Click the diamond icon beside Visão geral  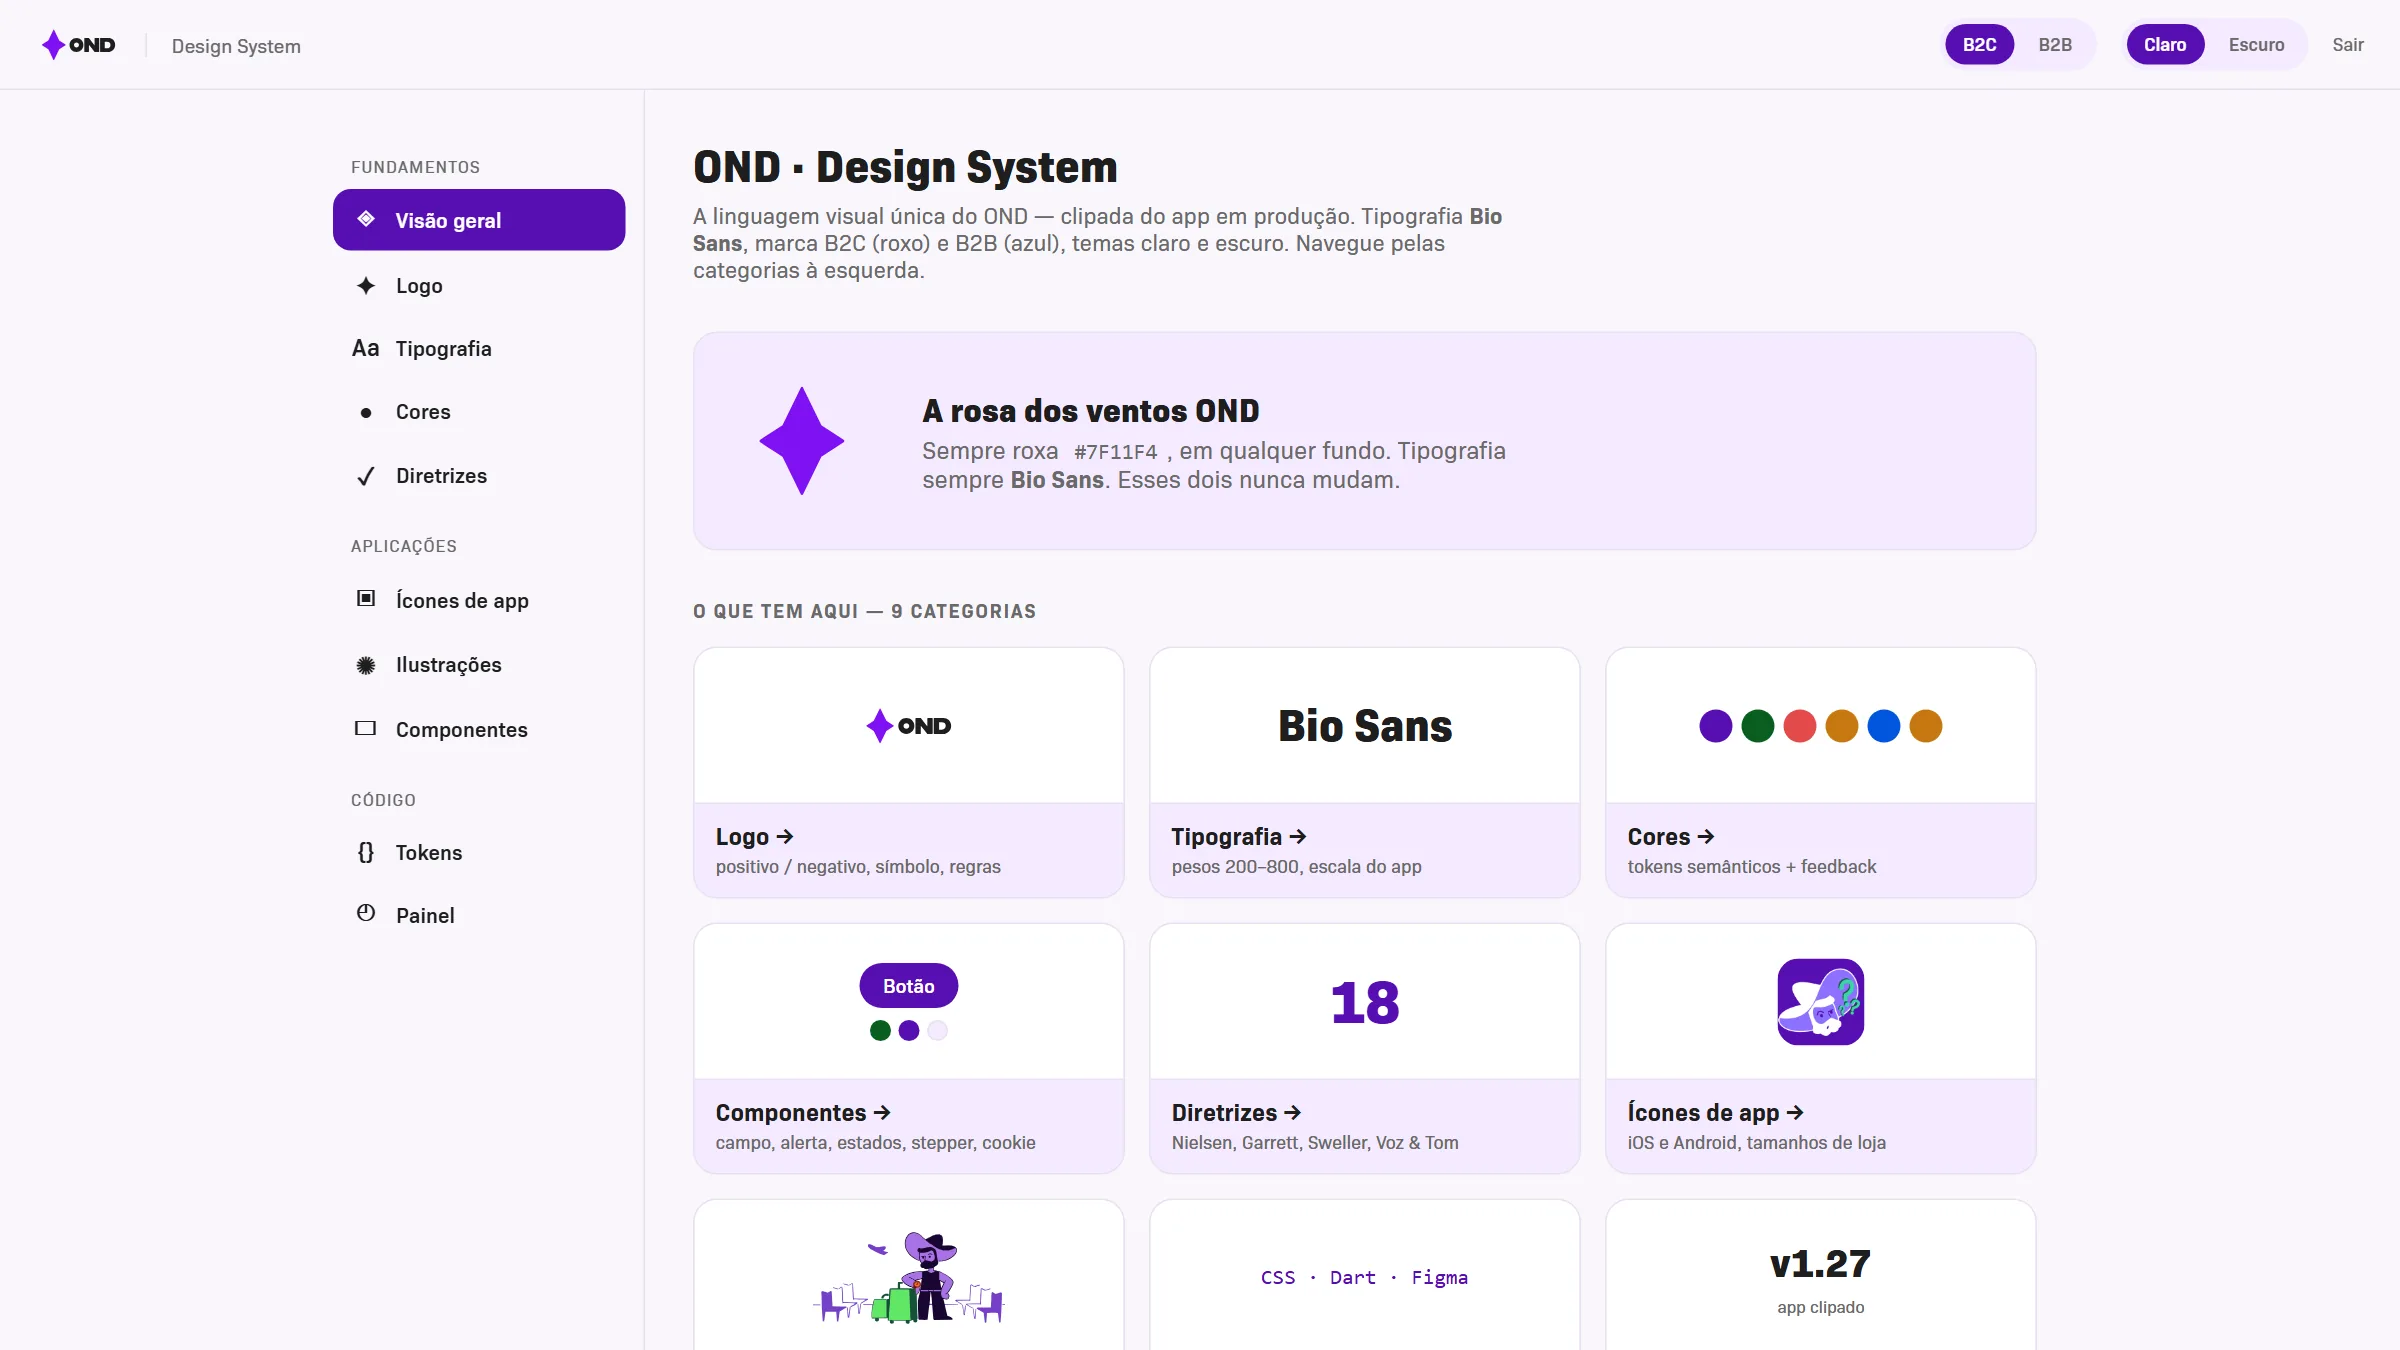pyautogui.click(x=366, y=219)
